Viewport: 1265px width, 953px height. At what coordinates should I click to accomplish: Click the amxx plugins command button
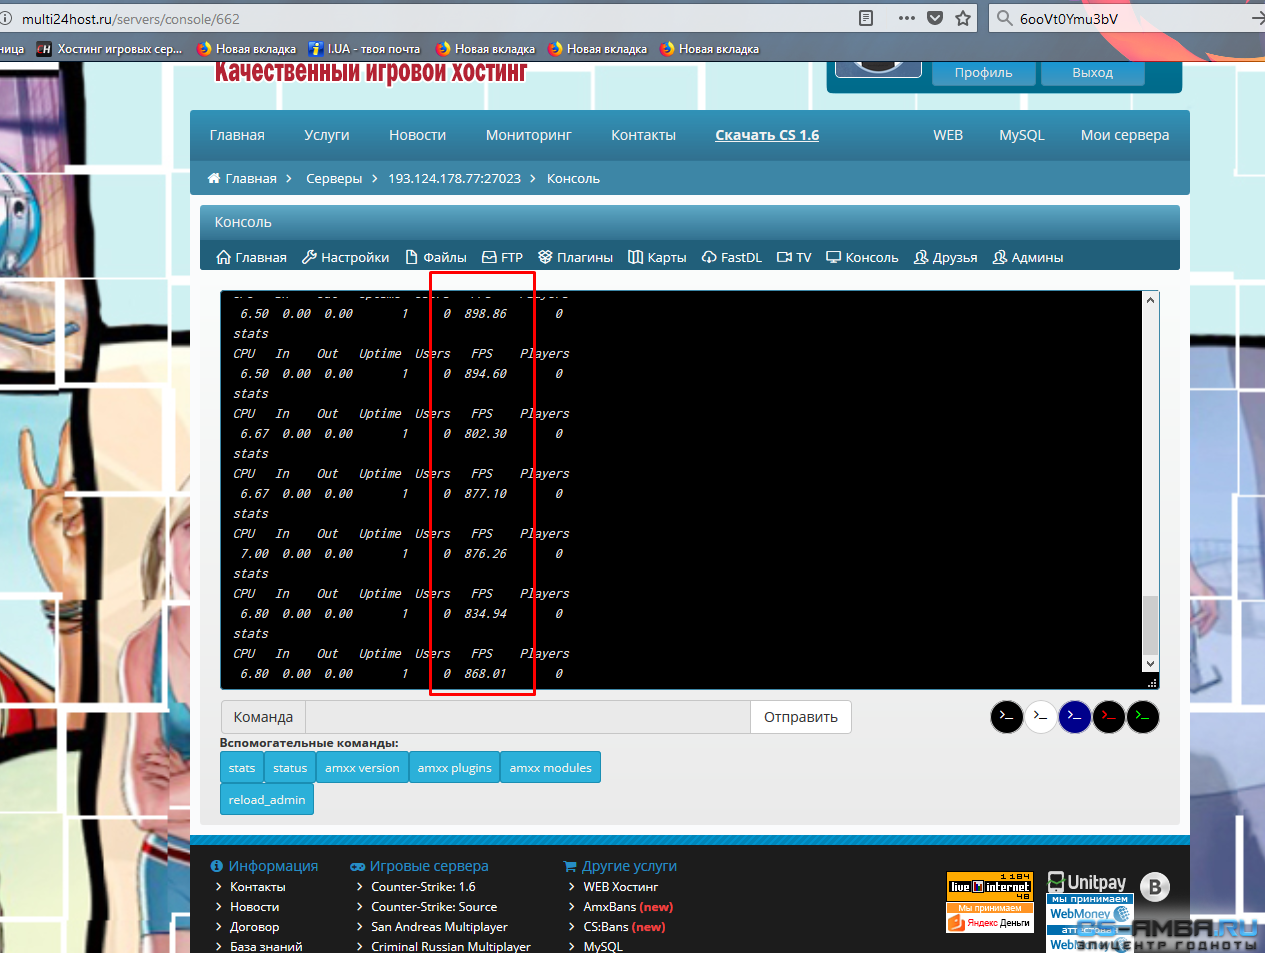pyautogui.click(x=454, y=768)
